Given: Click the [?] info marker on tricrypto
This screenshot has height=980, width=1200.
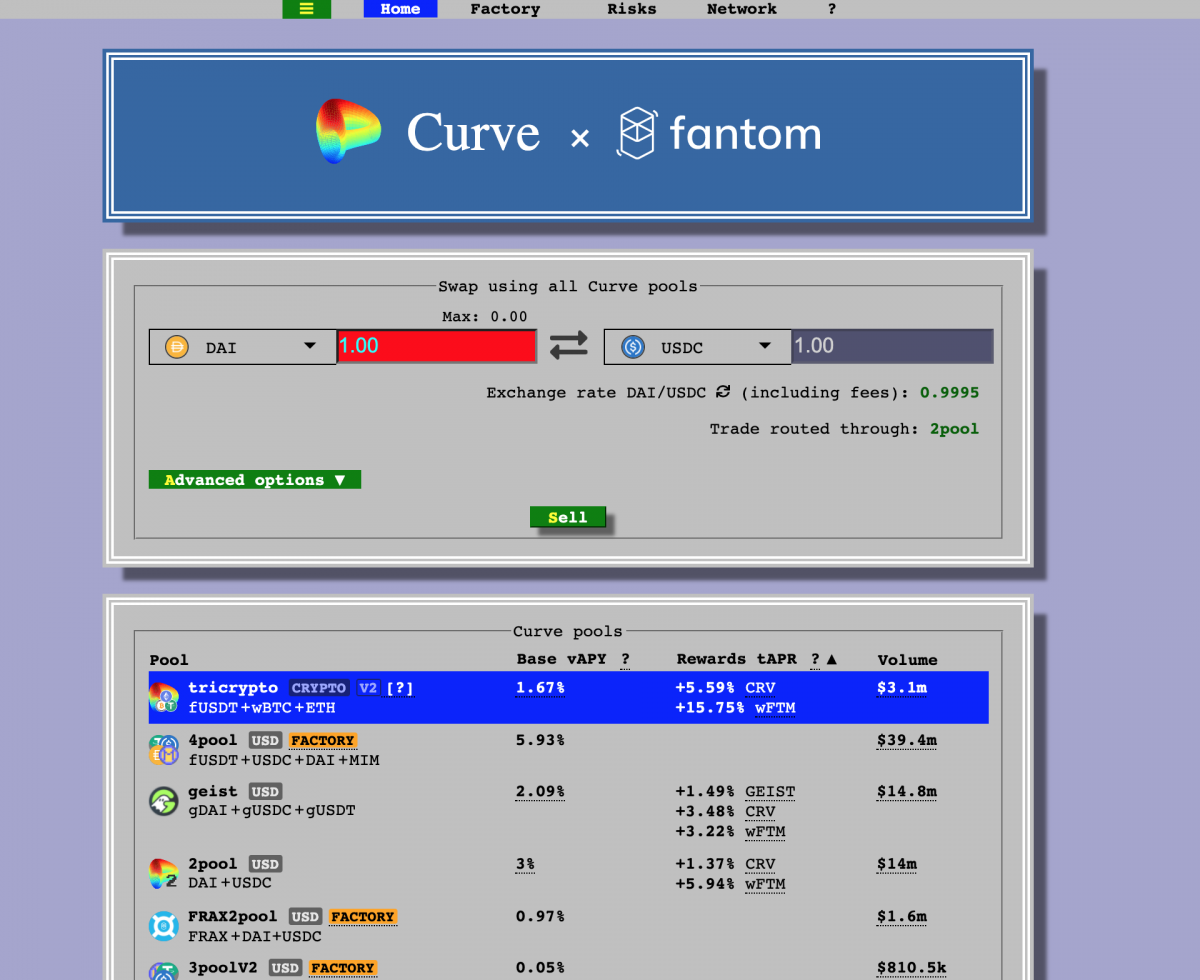Looking at the screenshot, I should pyautogui.click(x=400, y=688).
